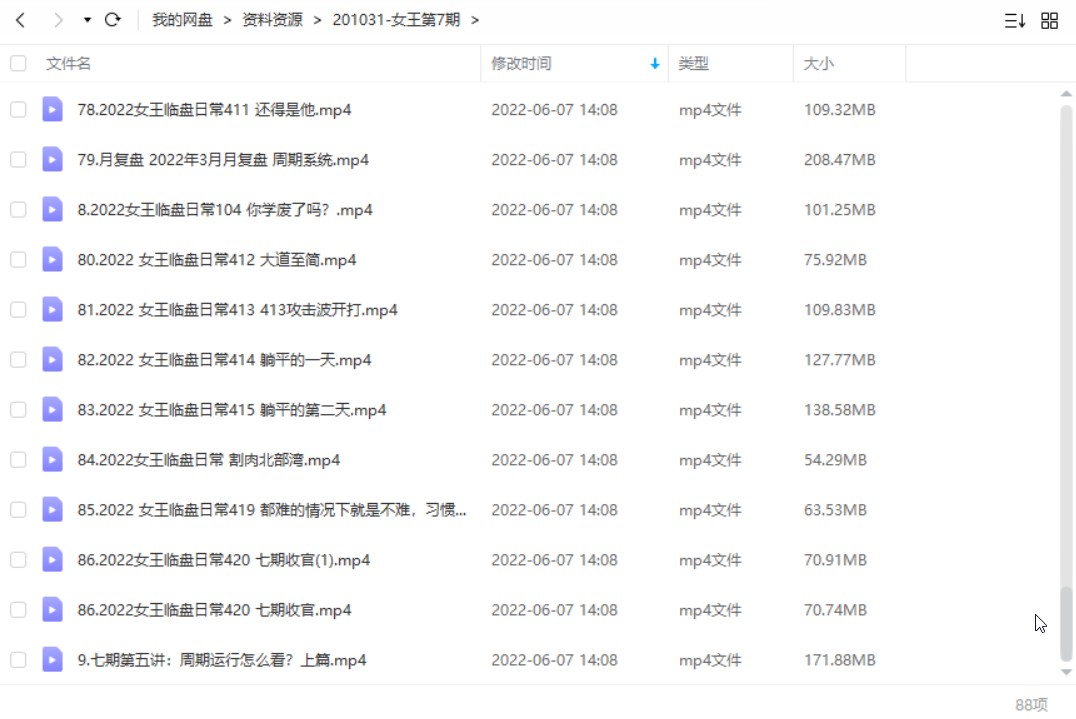Check the box for 84.2022 割肉北部湾
The height and width of the screenshot is (719, 1076).
[x=19, y=460]
